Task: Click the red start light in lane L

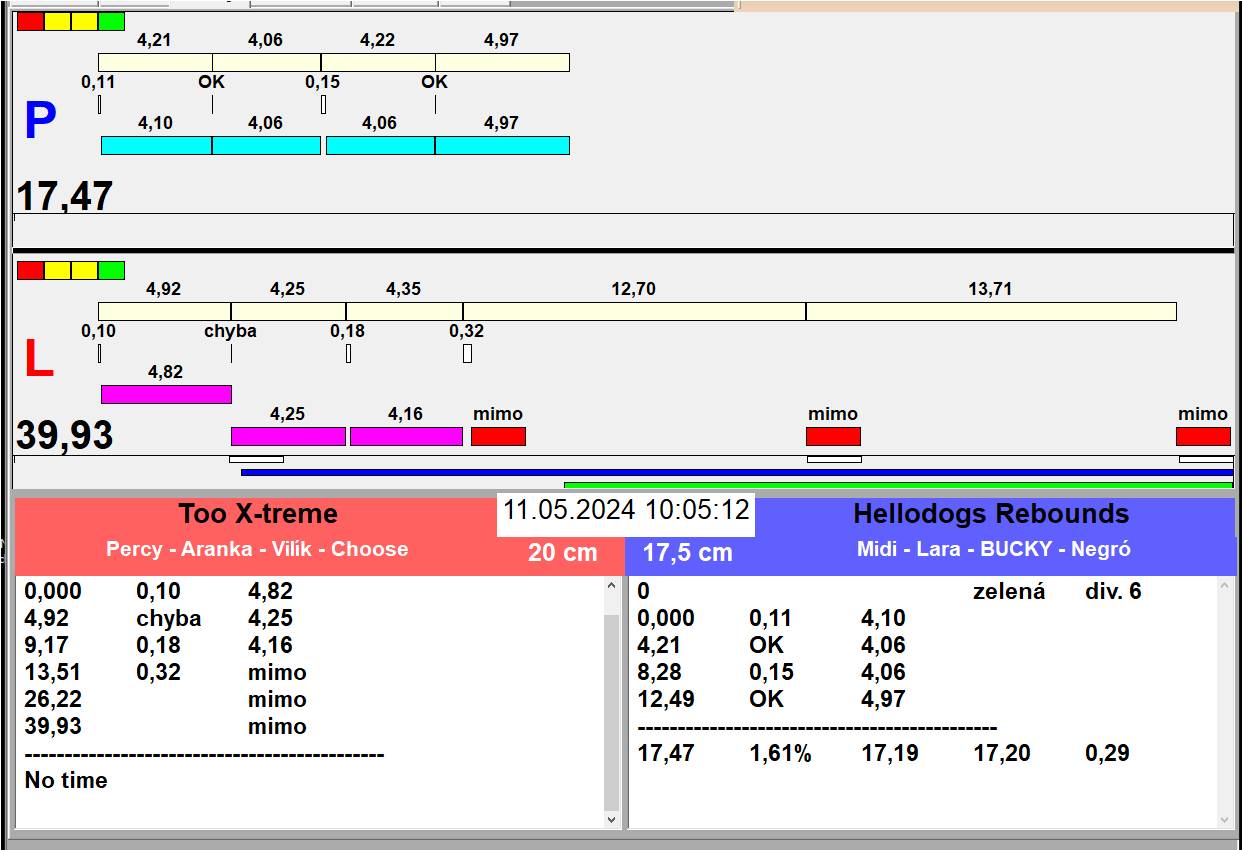Action: click(31, 270)
